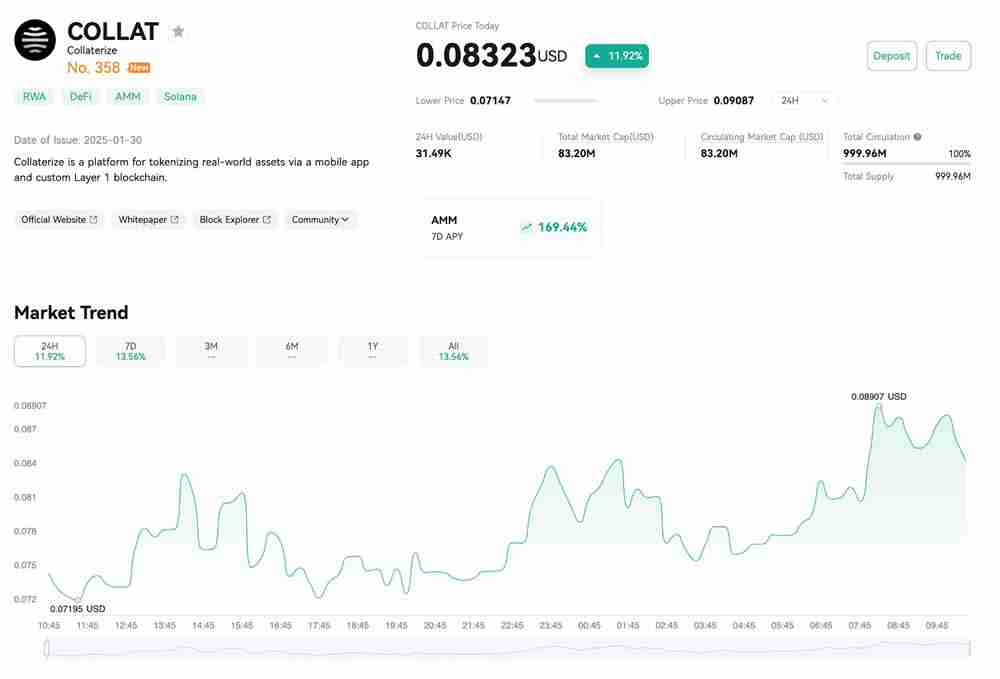Viewport: 1000px width, 679px height.
Task: Open the 24H price range dropdown
Action: coord(804,101)
